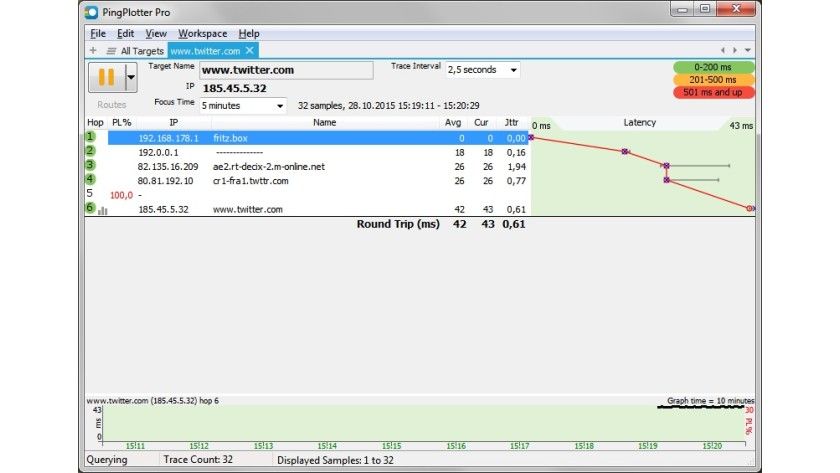Click the hop 3 green circle icon
Image resolution: width=840 pixels, height=473 pixels.
click(91, 165)
